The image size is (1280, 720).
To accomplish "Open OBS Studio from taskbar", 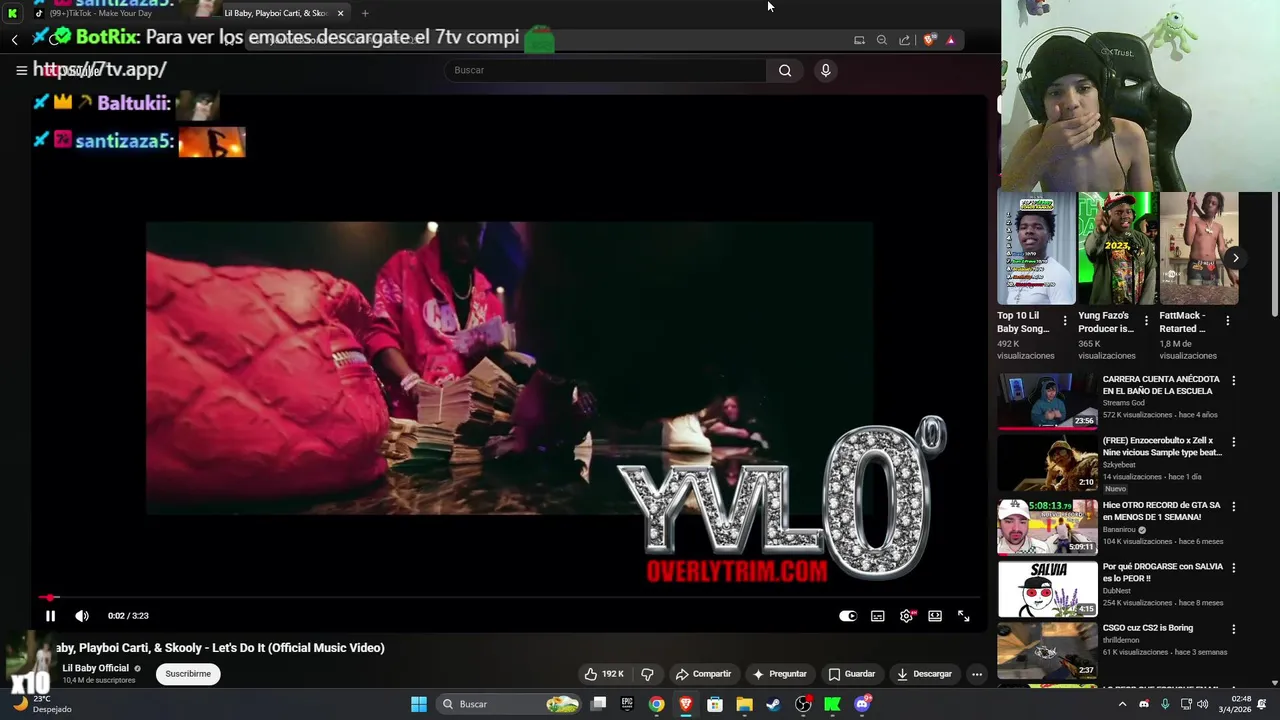I will click(803, 704).
